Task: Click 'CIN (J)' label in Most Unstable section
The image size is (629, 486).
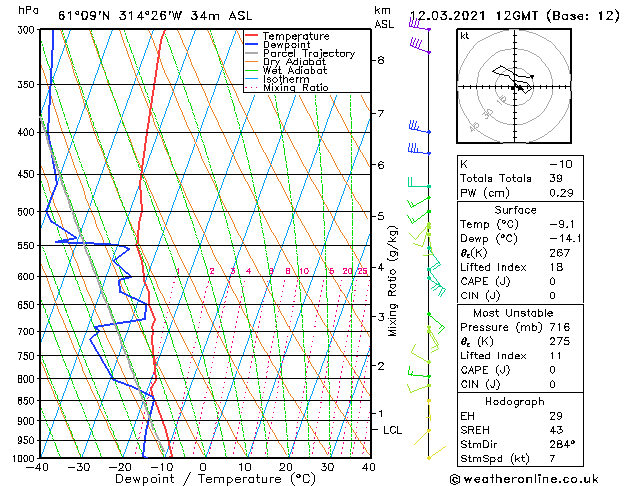Action: (x=480, y=385)
